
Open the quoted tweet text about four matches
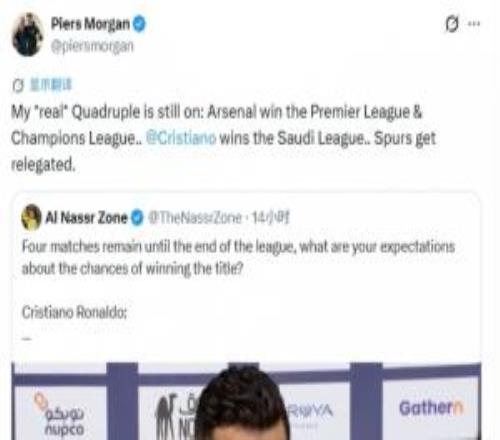click(238, 258)
